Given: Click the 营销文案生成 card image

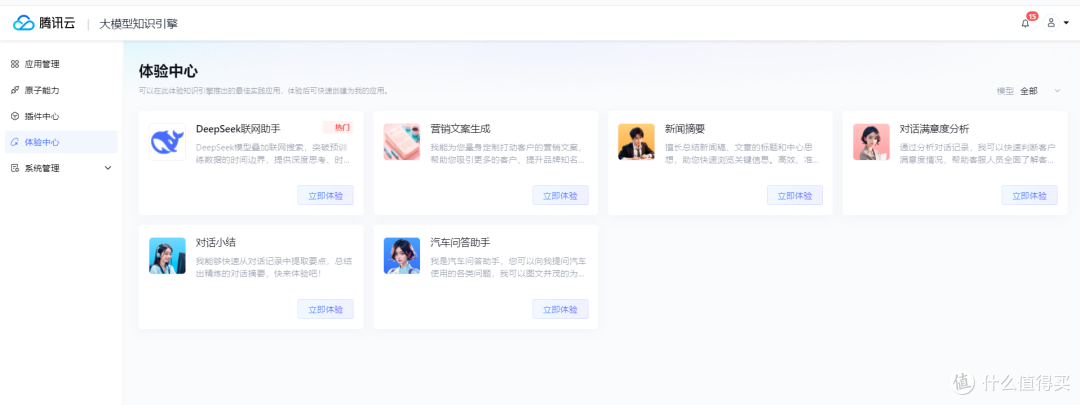Looking at the screenshot, I should pos(402,142).
